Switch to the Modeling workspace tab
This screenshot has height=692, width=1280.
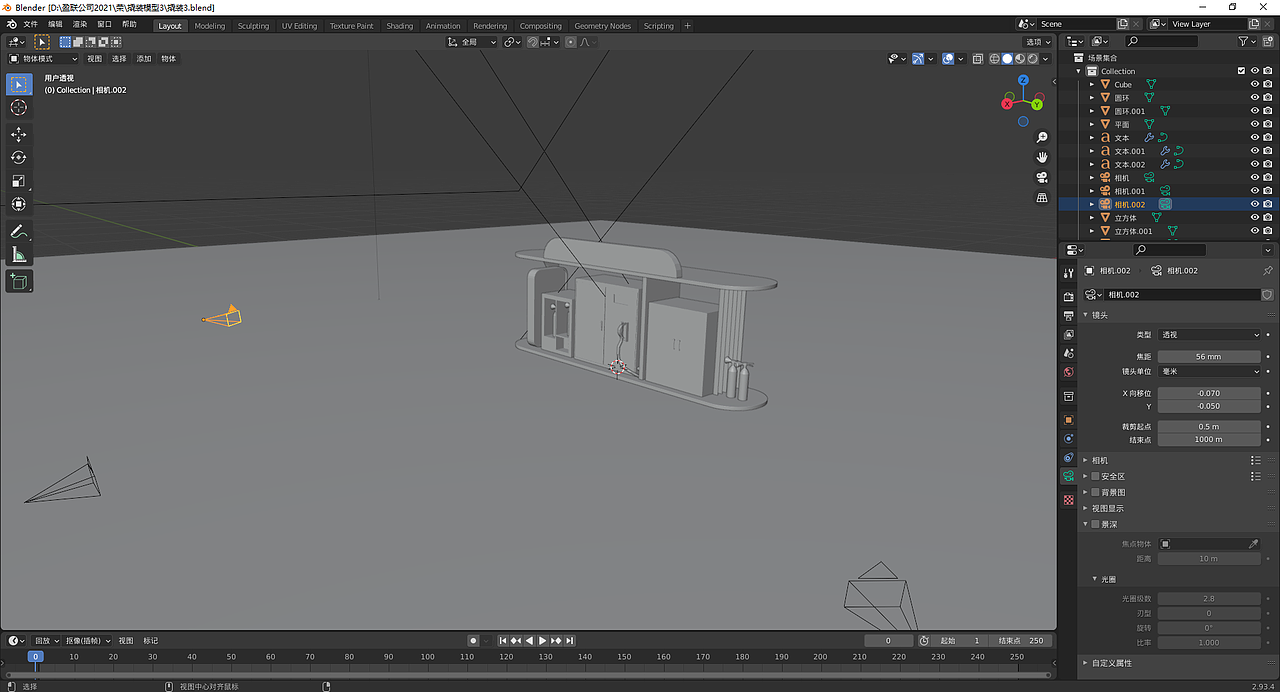click(210, 26)
